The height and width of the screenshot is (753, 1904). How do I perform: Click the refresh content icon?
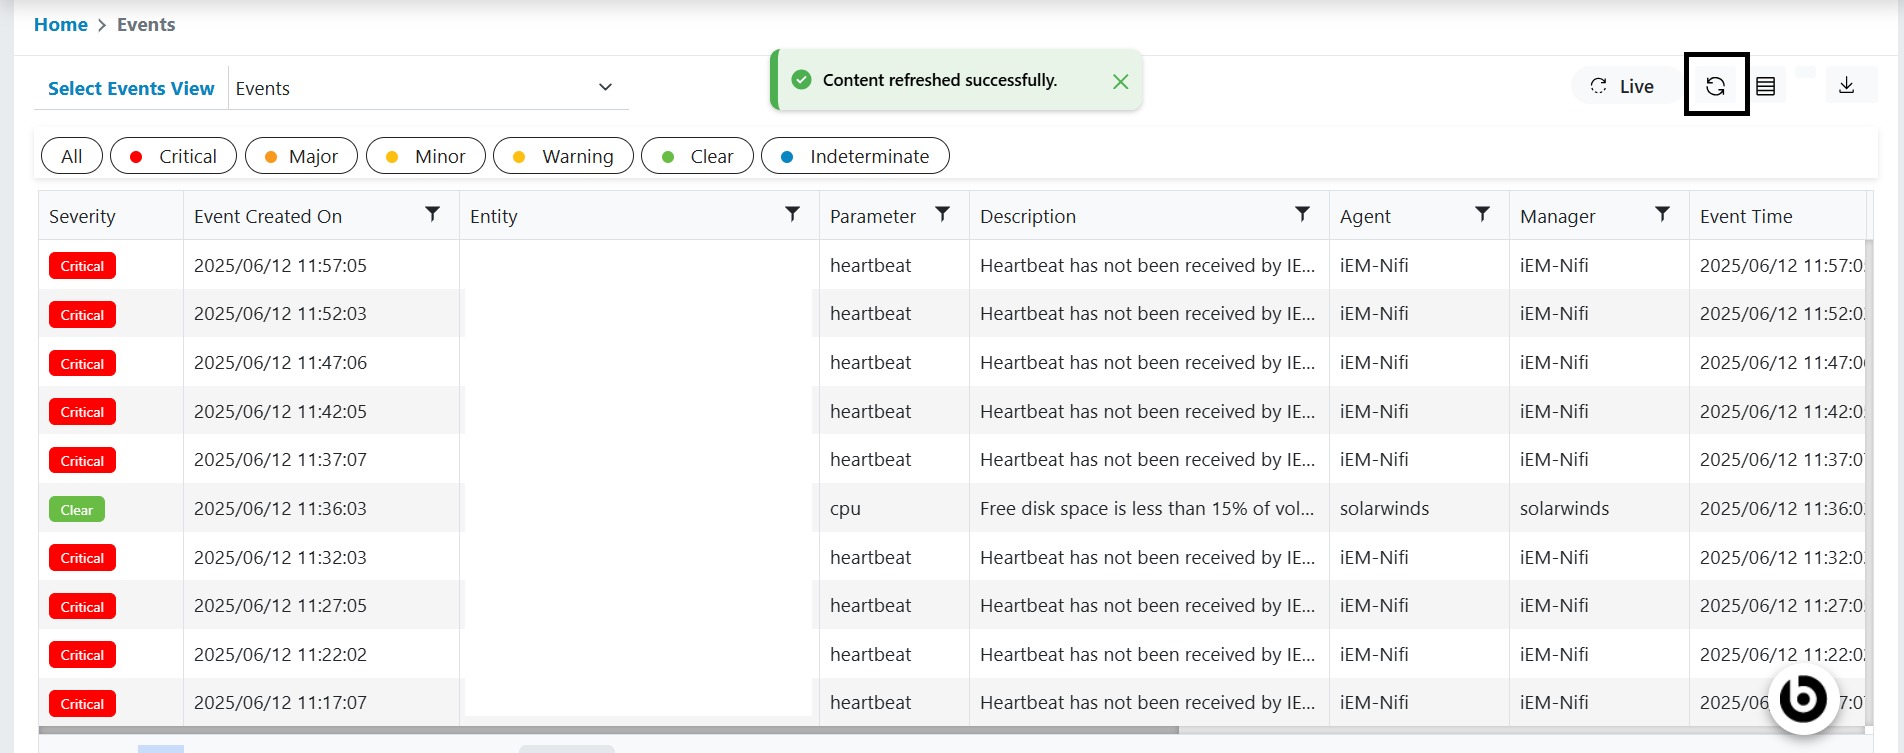[1715, 86]
